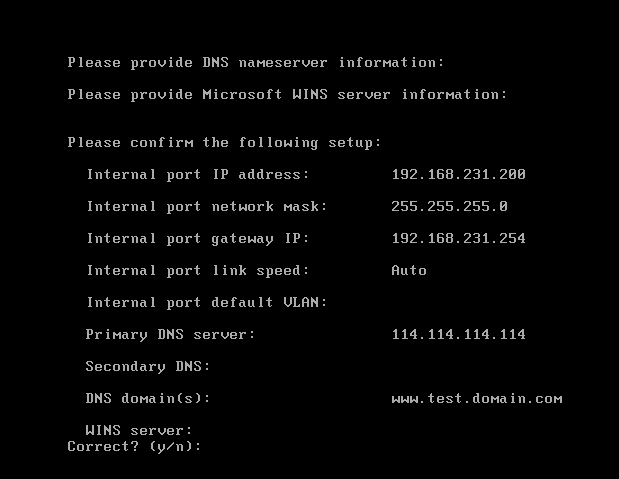Click the 'Please provide DNS nameserver information:' line
Screen dimensions: 619x479
point(256,63)
